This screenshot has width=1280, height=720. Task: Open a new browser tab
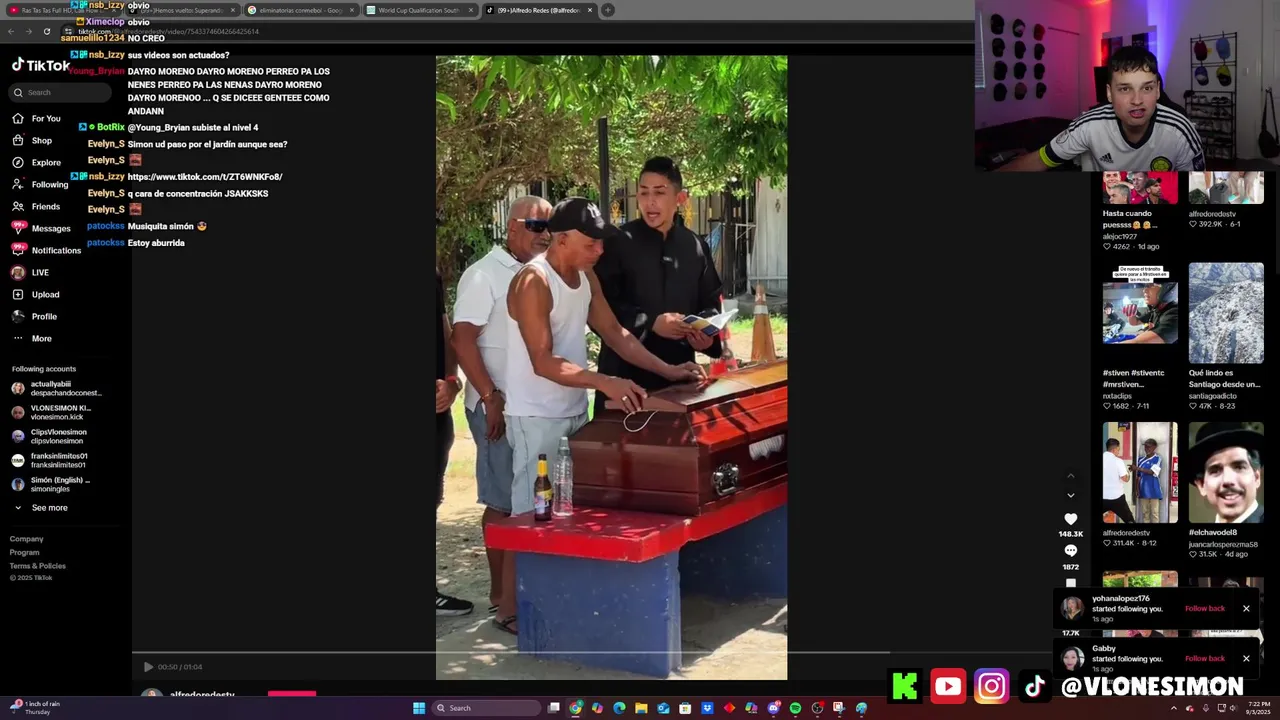[x=607, y=10]
